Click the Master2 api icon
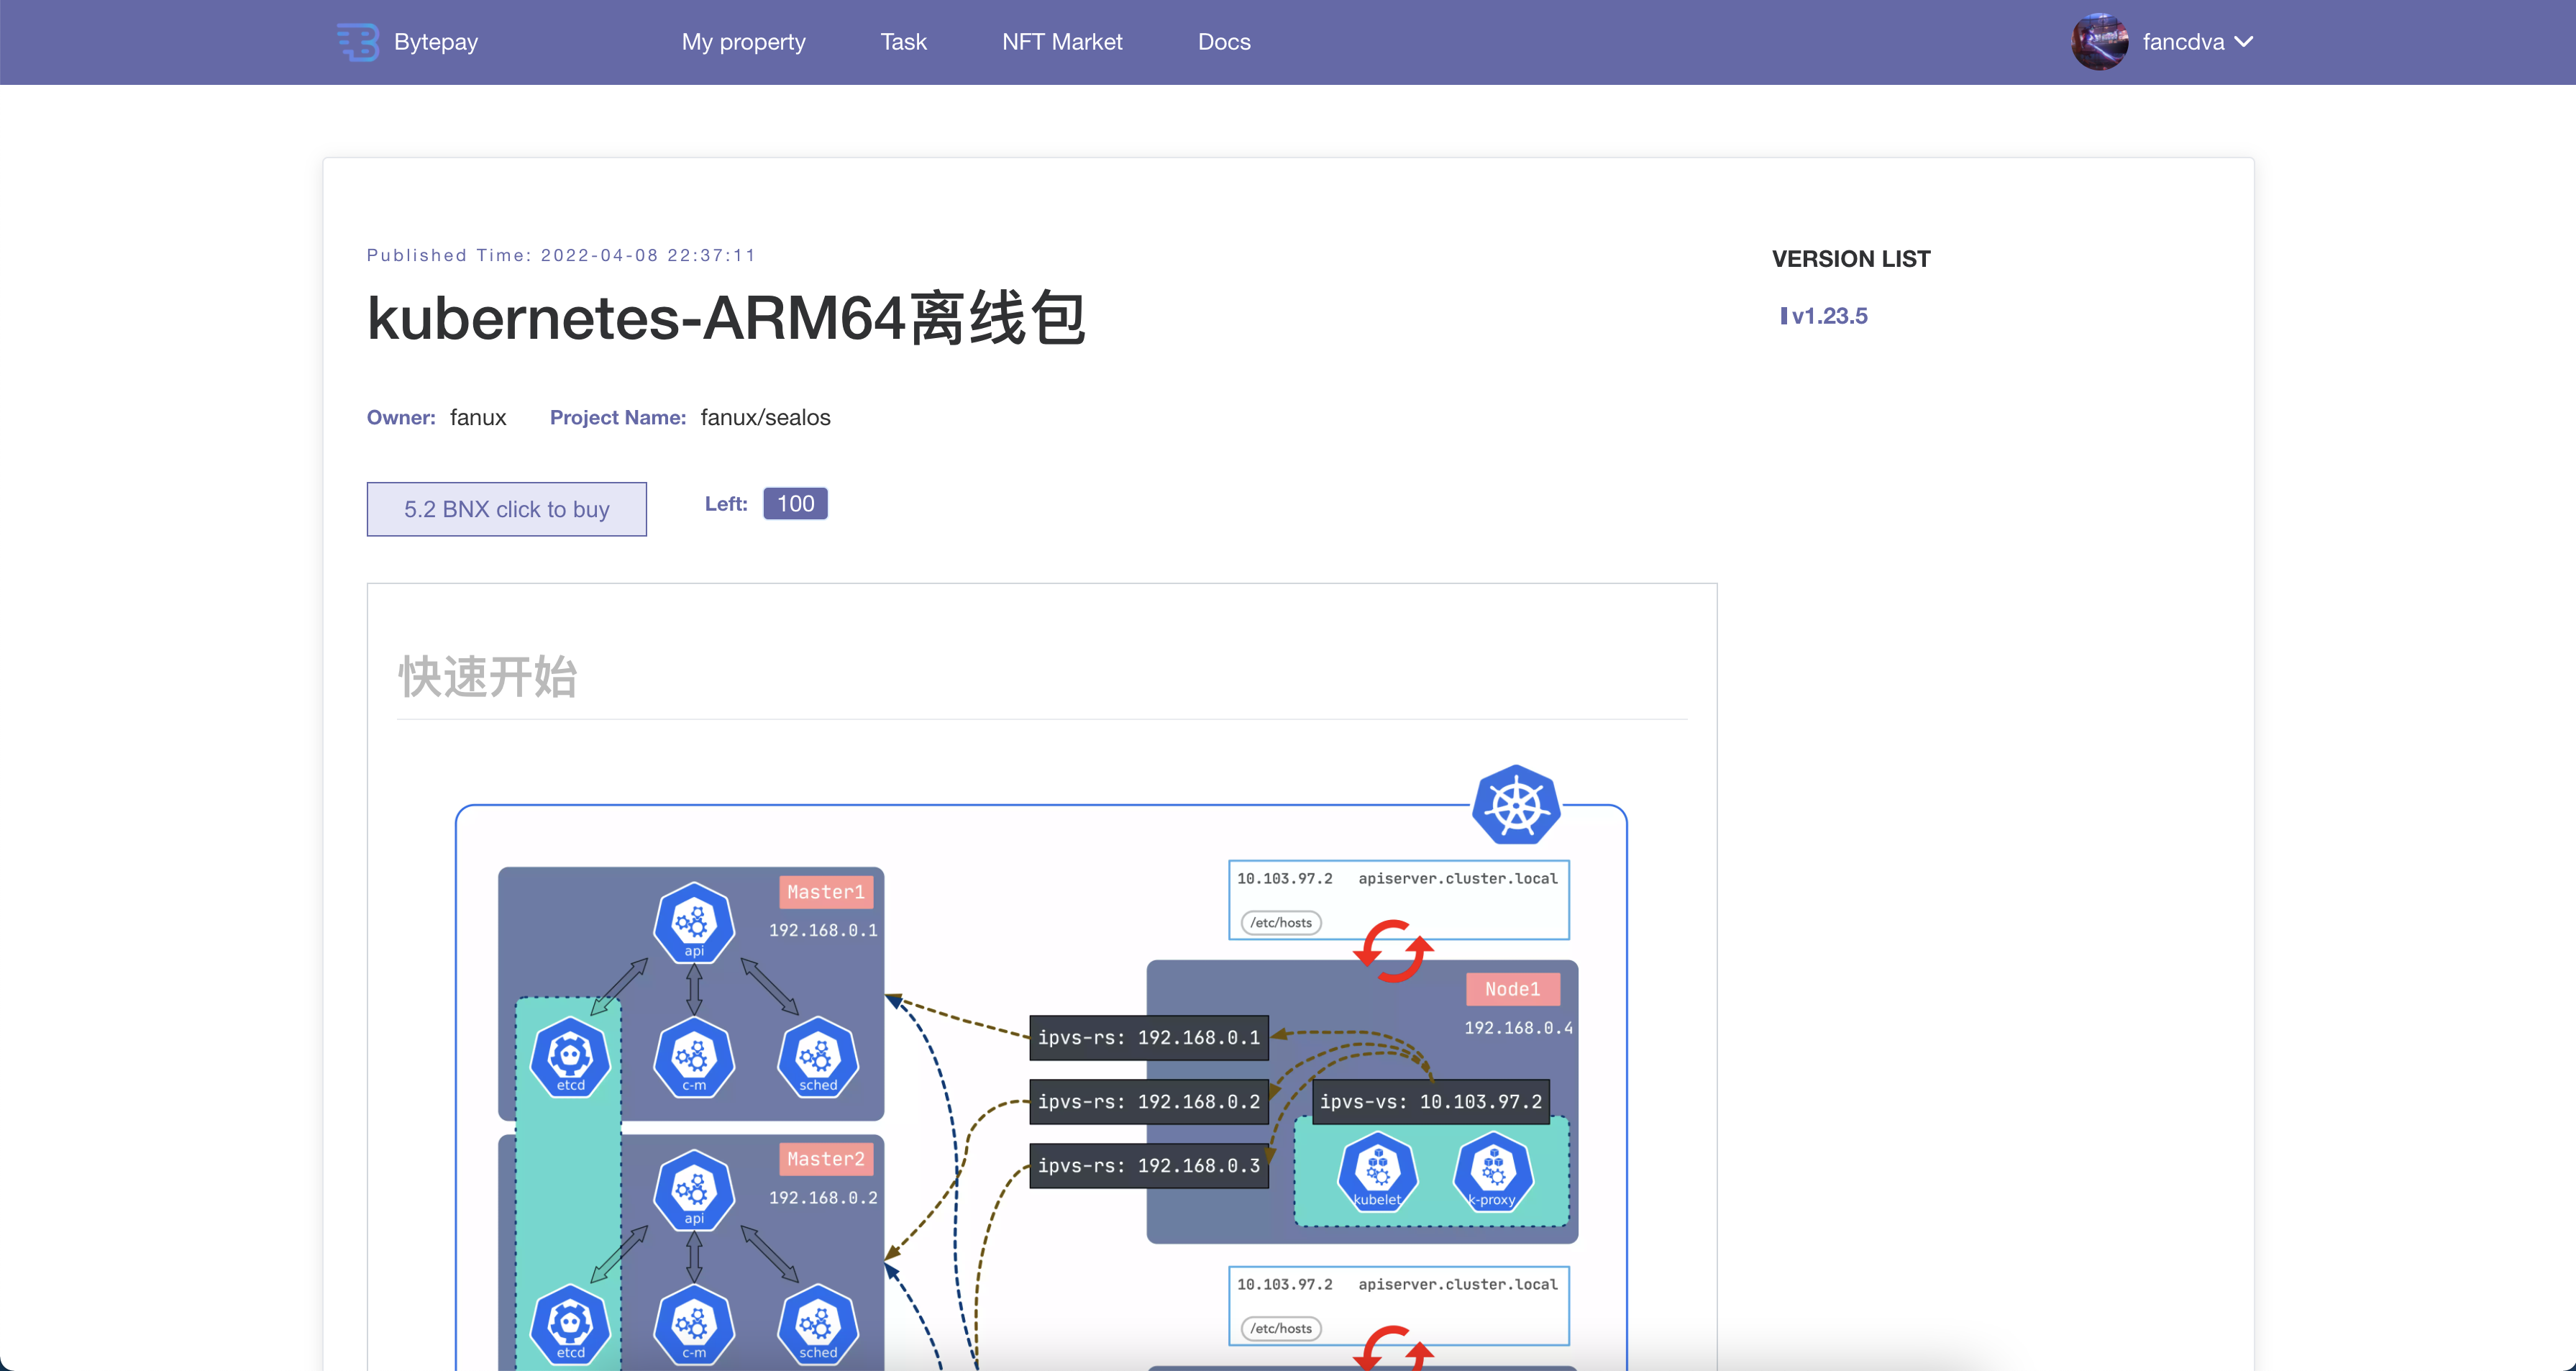This screenshot has height=1371, width=2576. pos(694,1189)
